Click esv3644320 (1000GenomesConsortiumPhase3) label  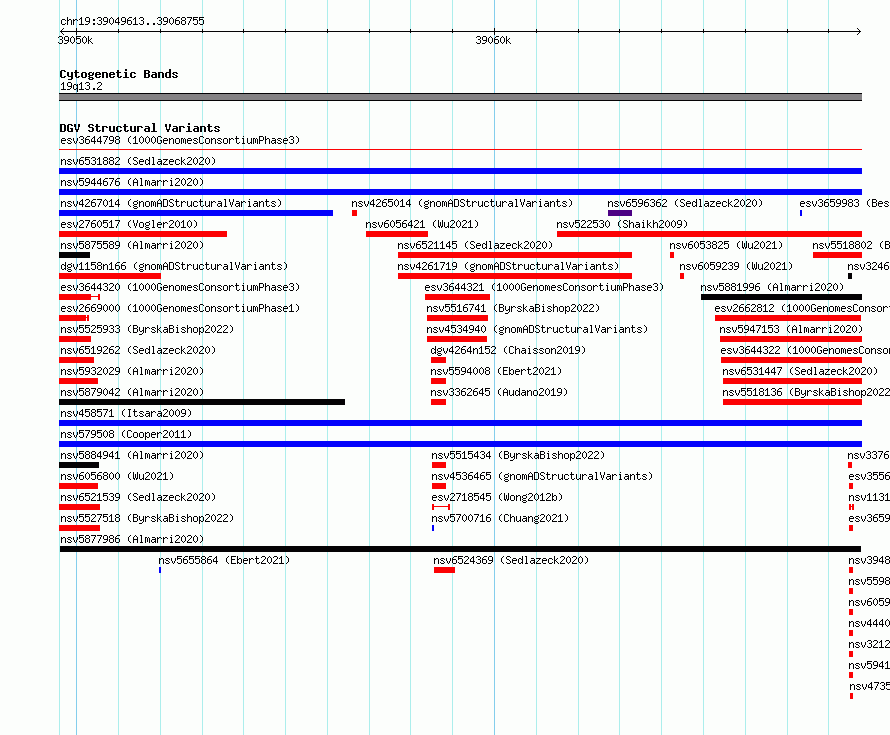pos(180,287)
